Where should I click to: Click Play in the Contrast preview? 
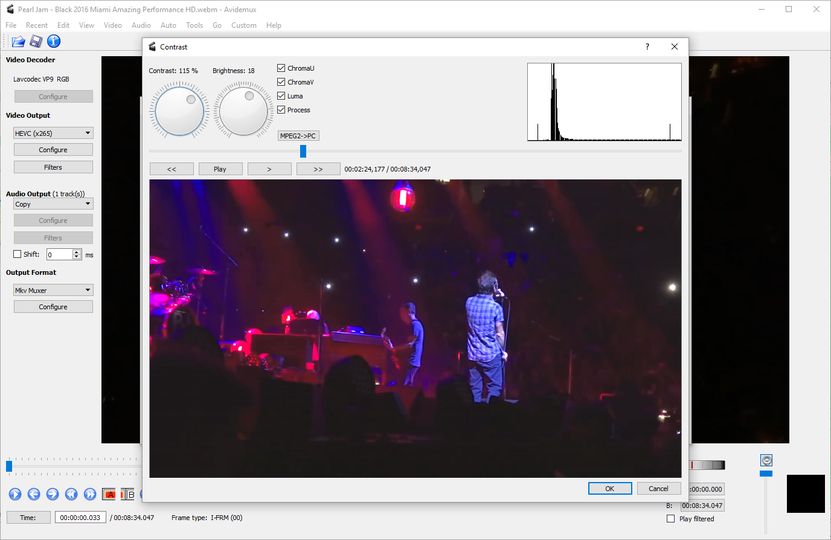pos(220,169)
